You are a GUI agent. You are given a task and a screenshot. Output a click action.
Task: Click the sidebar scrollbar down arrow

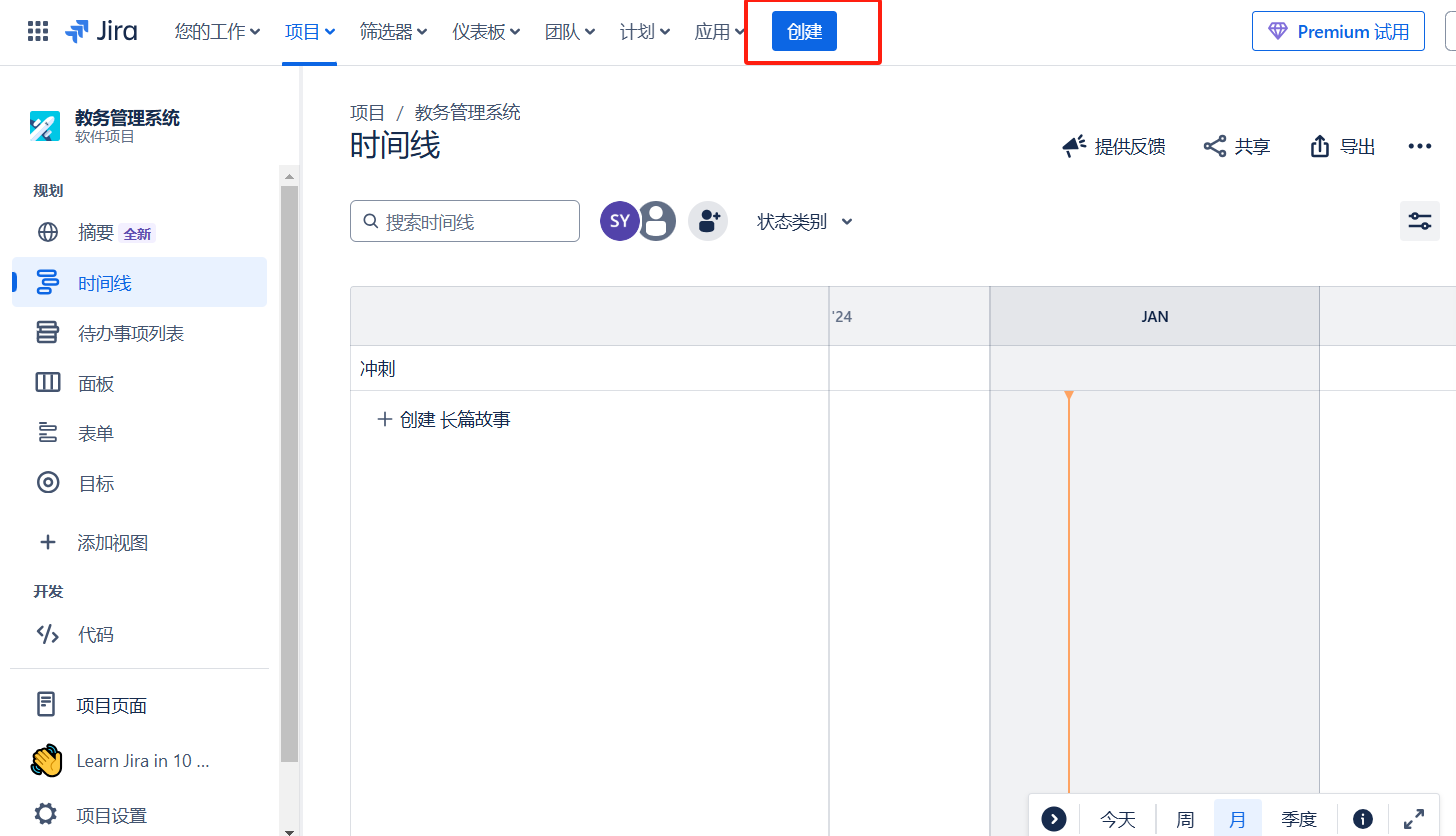289,830
